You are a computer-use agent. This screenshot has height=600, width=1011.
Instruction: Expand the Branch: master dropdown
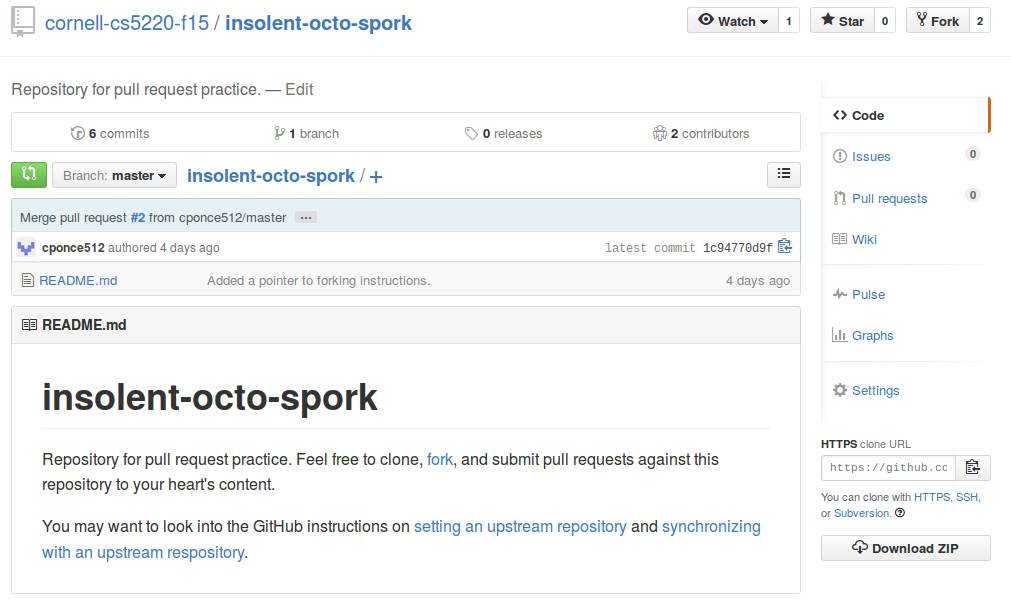coord(114,175)
